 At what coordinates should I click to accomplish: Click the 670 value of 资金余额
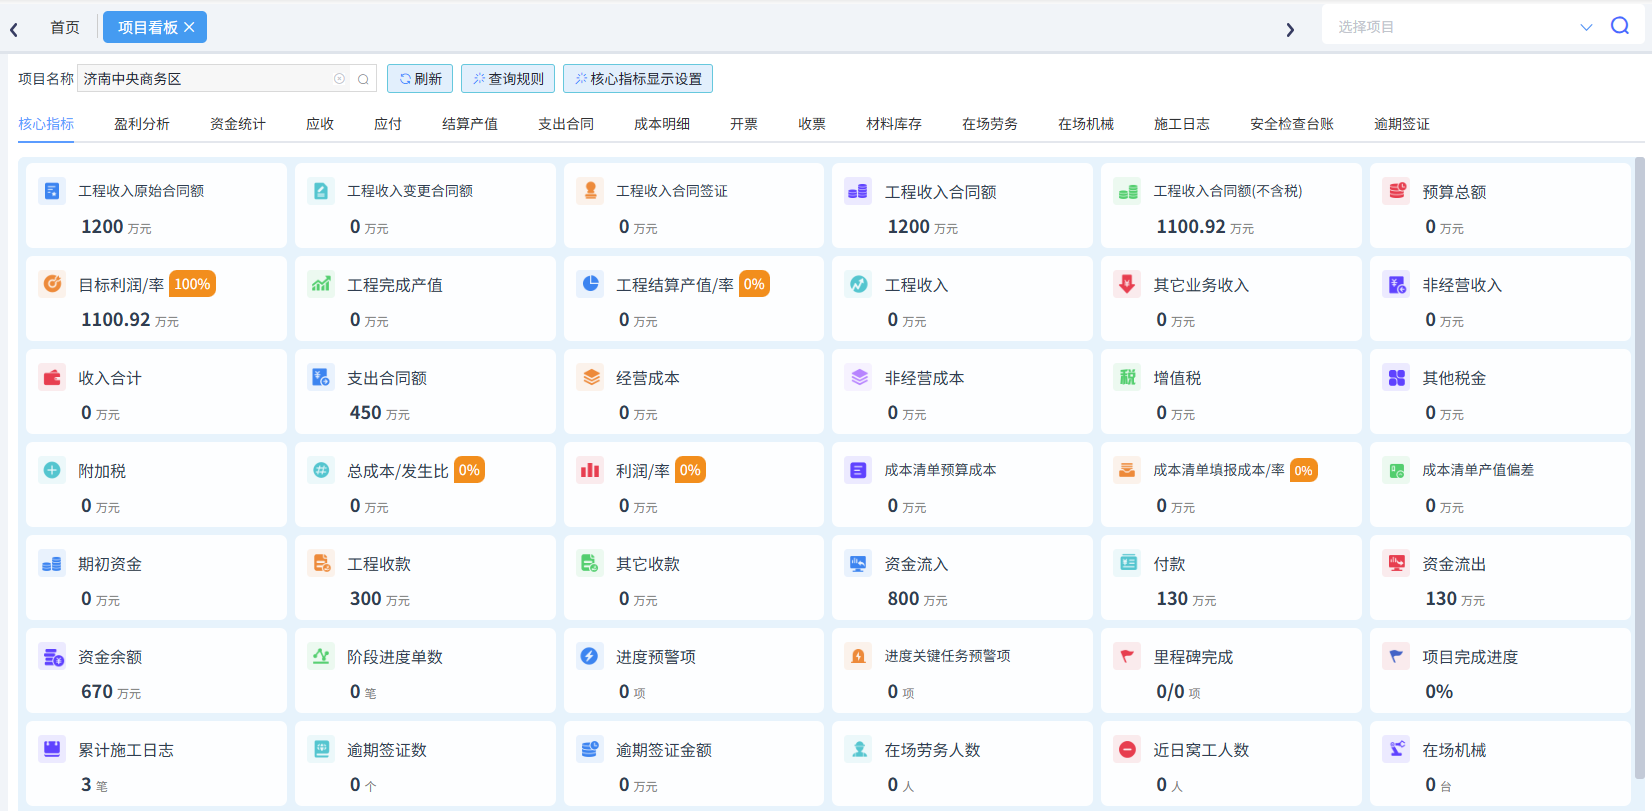tap(97, 692)
